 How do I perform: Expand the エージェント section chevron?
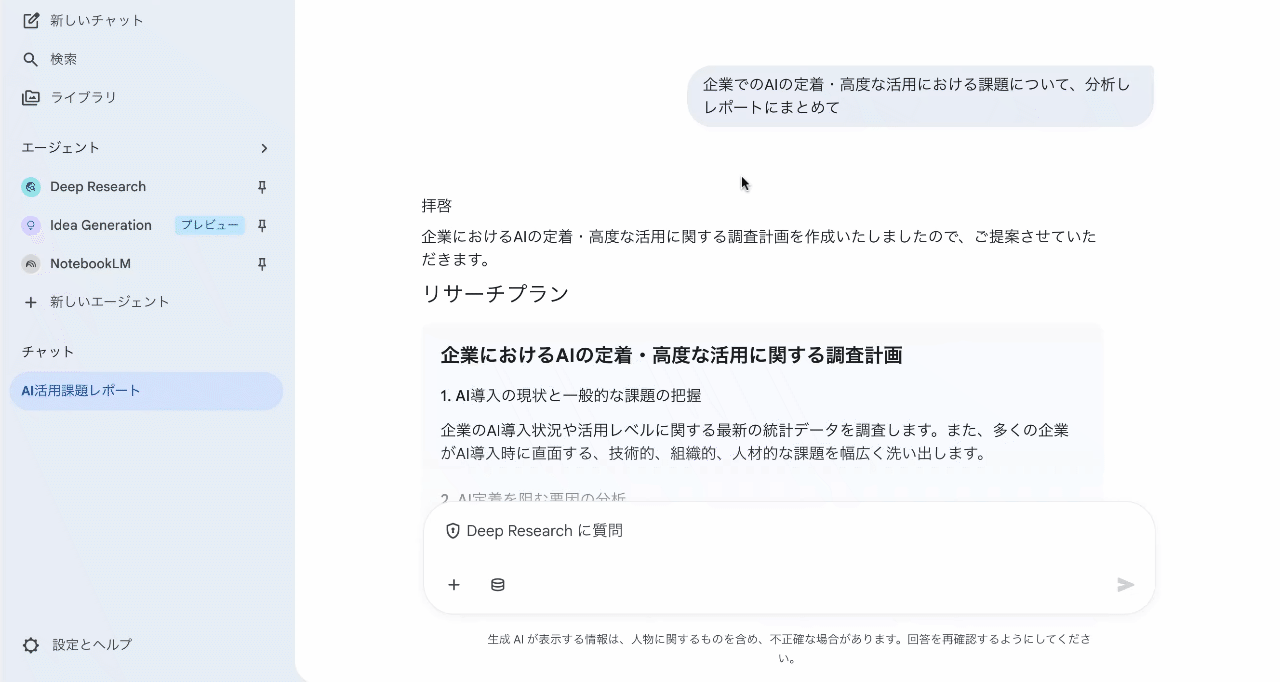264,148
